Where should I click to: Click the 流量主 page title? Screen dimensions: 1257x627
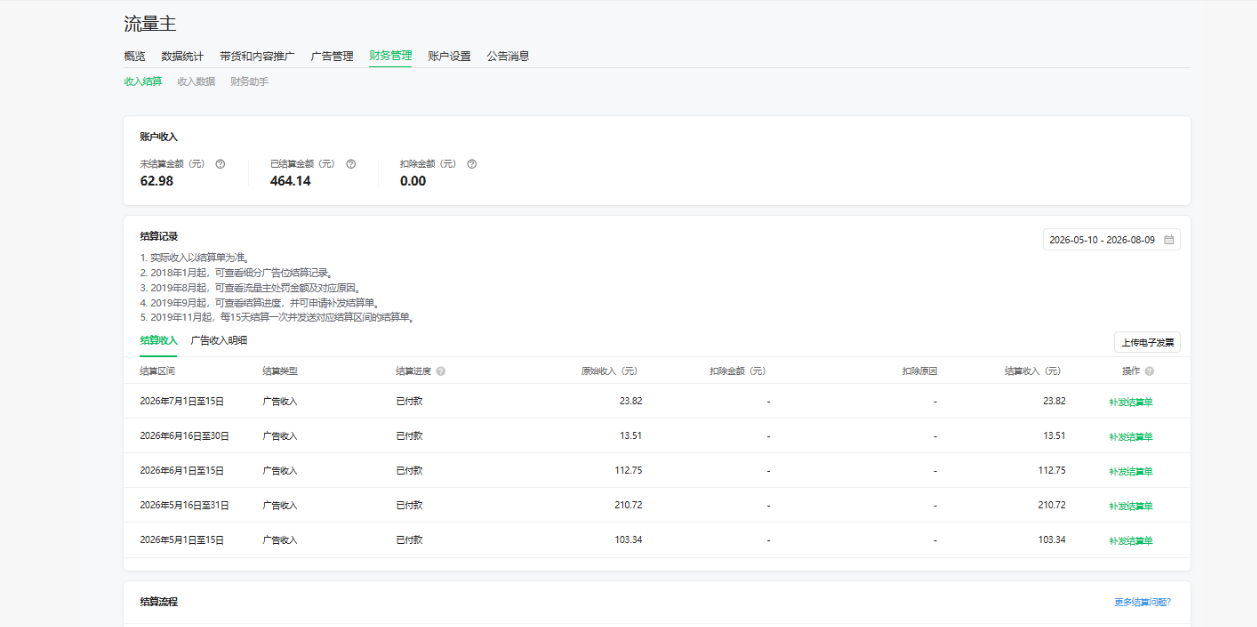tap(150, 24)
